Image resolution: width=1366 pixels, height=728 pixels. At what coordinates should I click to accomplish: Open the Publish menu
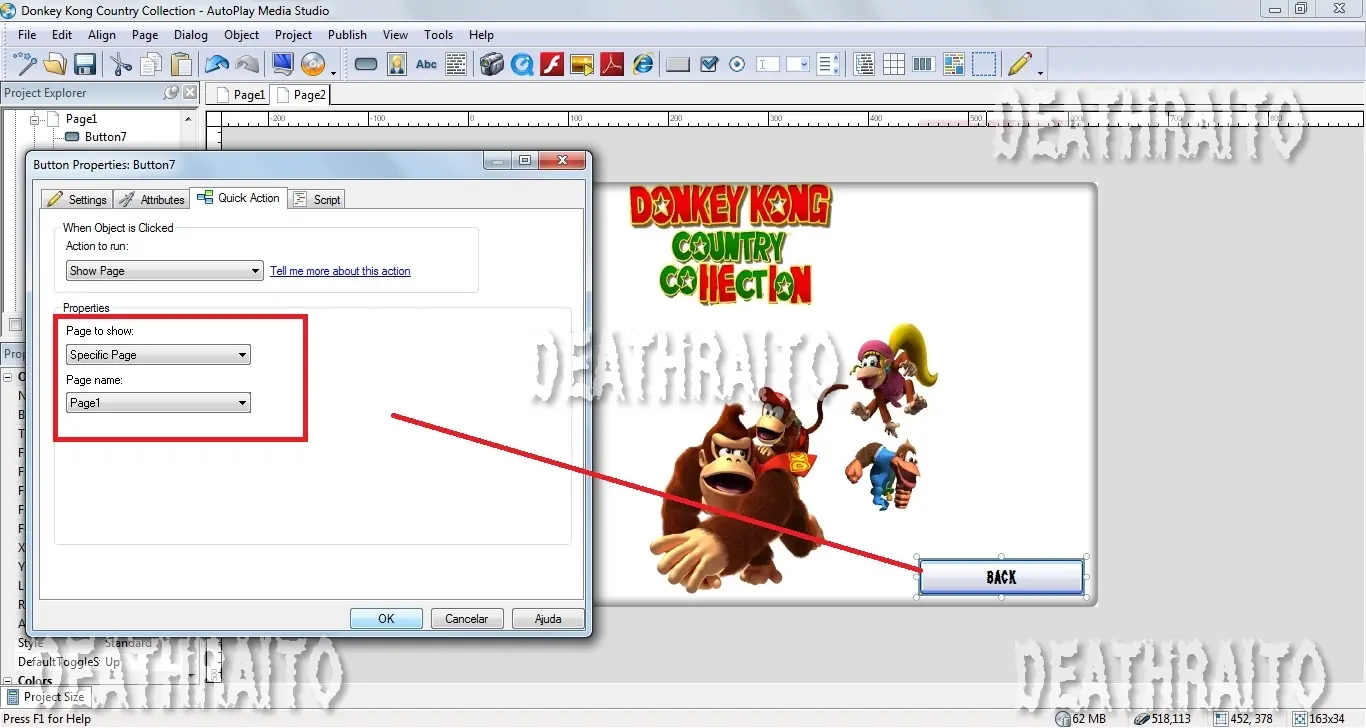coord(347,34)
